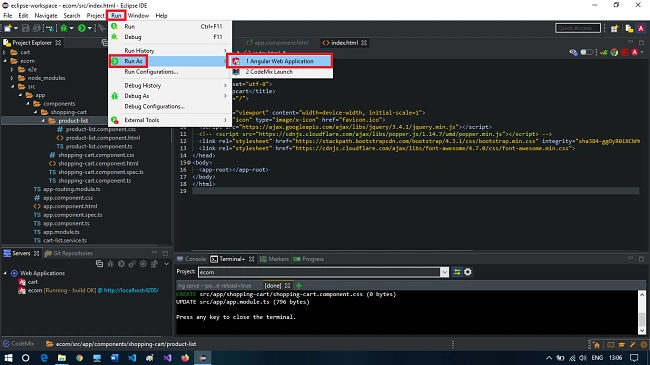Collapse the src folder
Image resolution: width=650 pixels, height=365 pixels.
pos(12,87)
